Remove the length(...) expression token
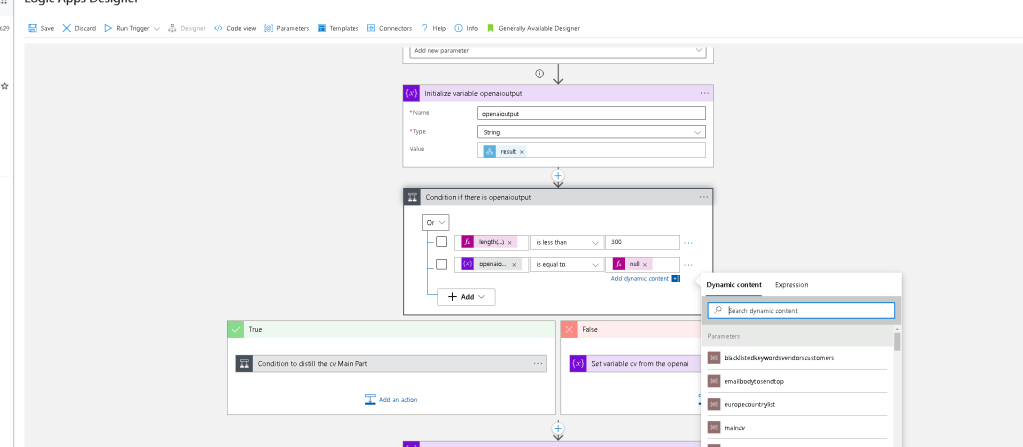The width and height of the screenshot is (1023, 447). pos(510,243)
